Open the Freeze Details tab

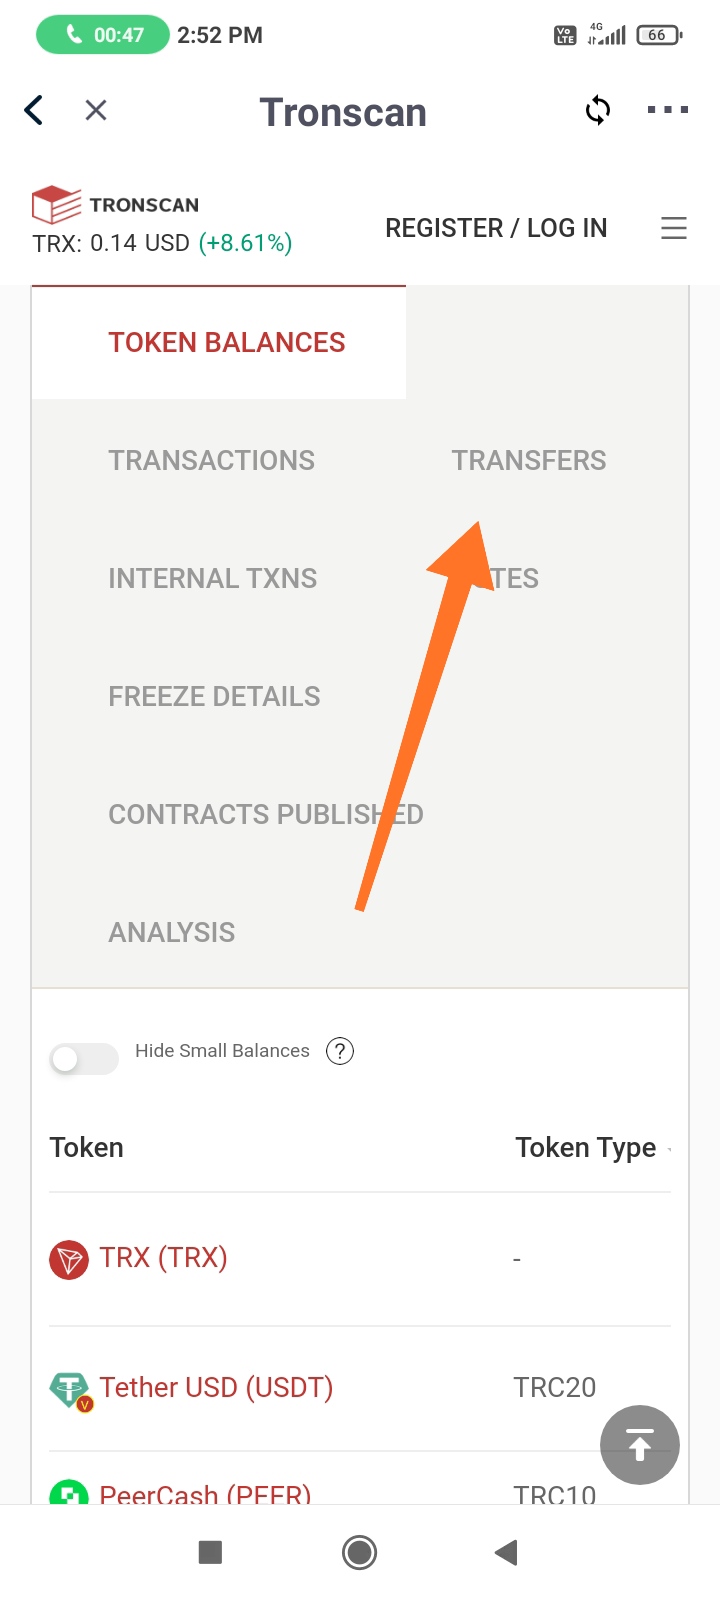(x=214, y=696)
